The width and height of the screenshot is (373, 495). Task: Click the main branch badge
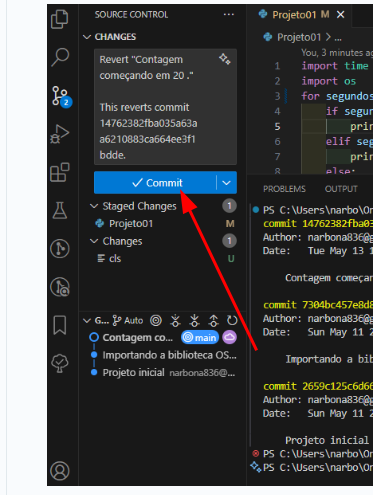pos(200,338)
